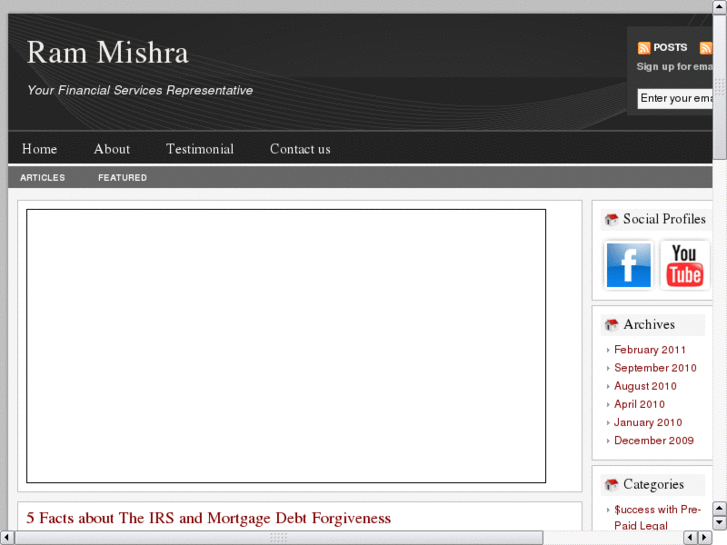Open the YouTube social profile icon
The height and width of the screenshot is (545, 727).
coord(684,265)
